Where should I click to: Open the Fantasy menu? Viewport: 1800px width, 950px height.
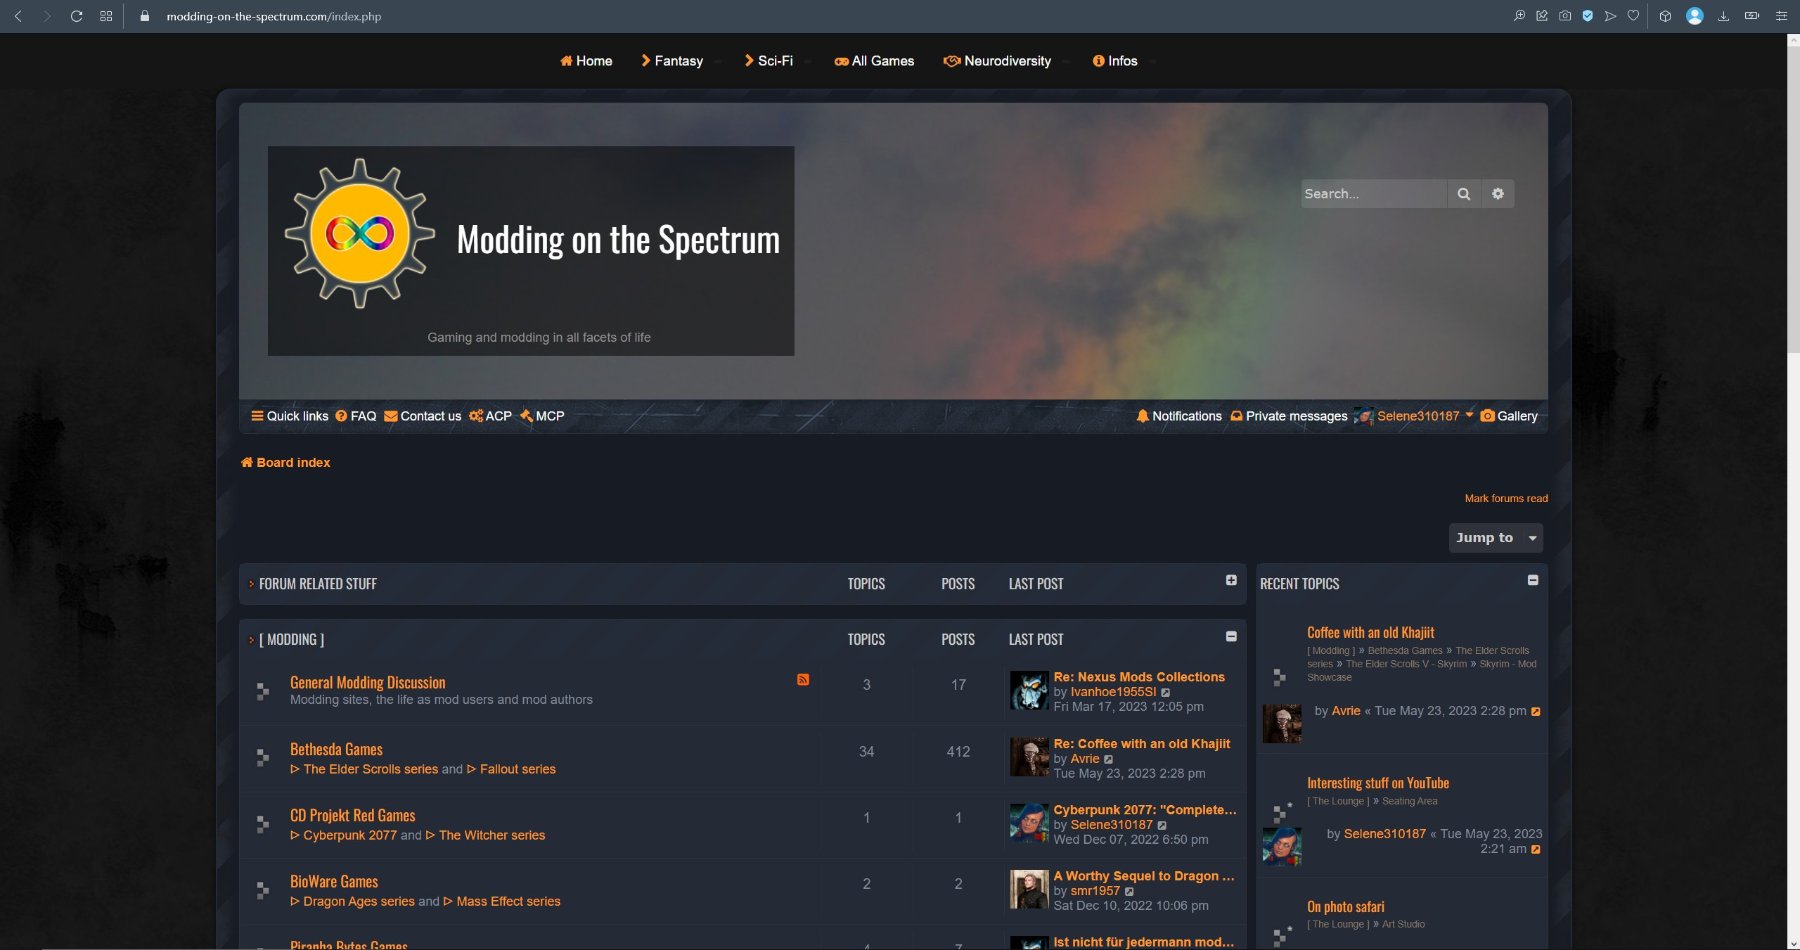pyautogui.click(x=673, y=61)
